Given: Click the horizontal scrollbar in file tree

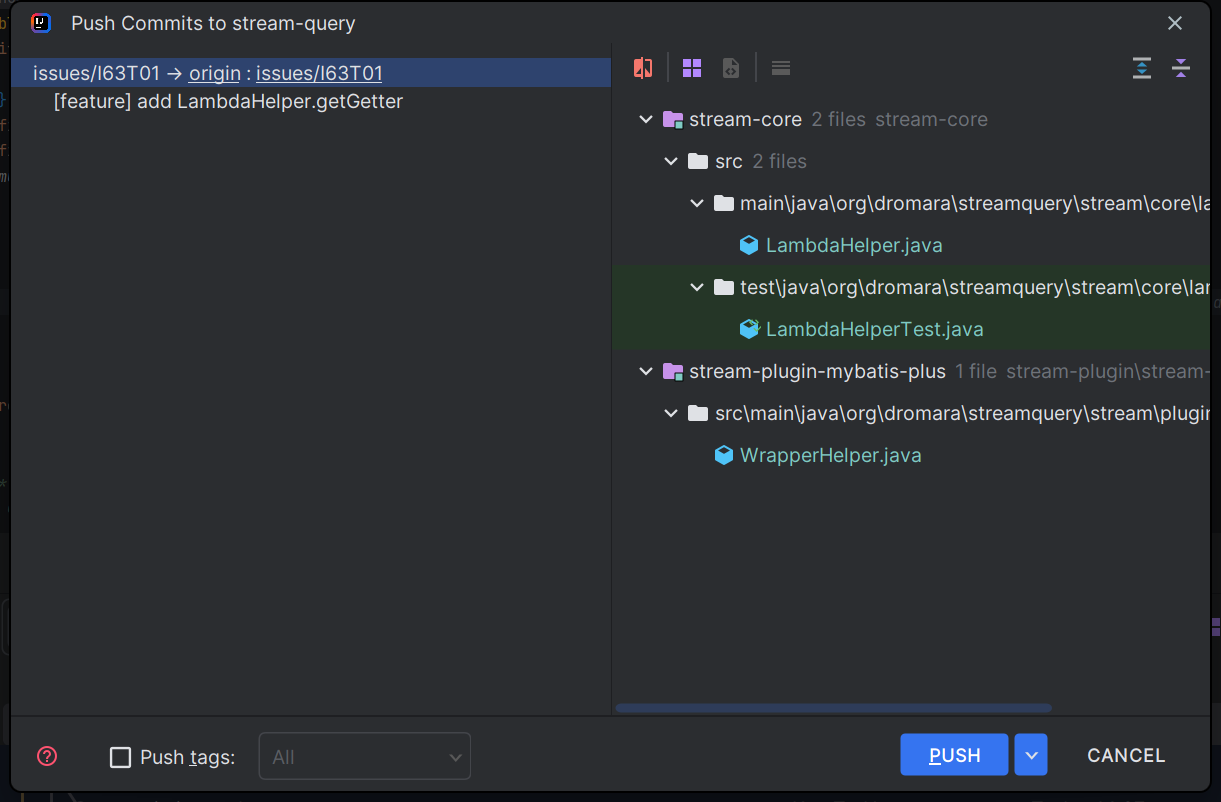Looking at the screenshot, I should [833, 708].
